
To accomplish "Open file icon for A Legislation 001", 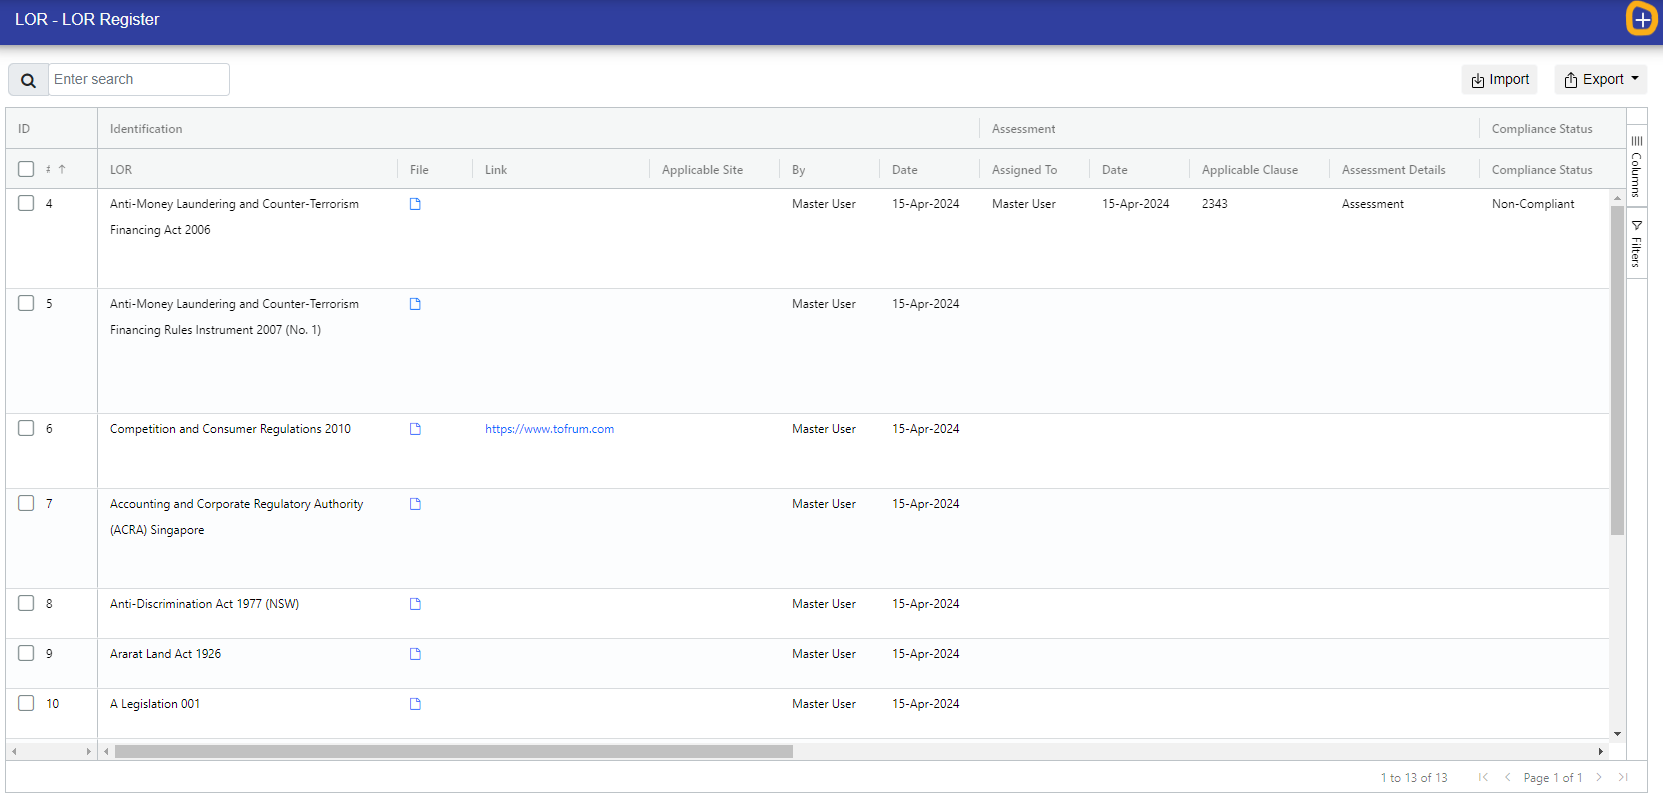I will pyautogui.click(x=415, y=704).
